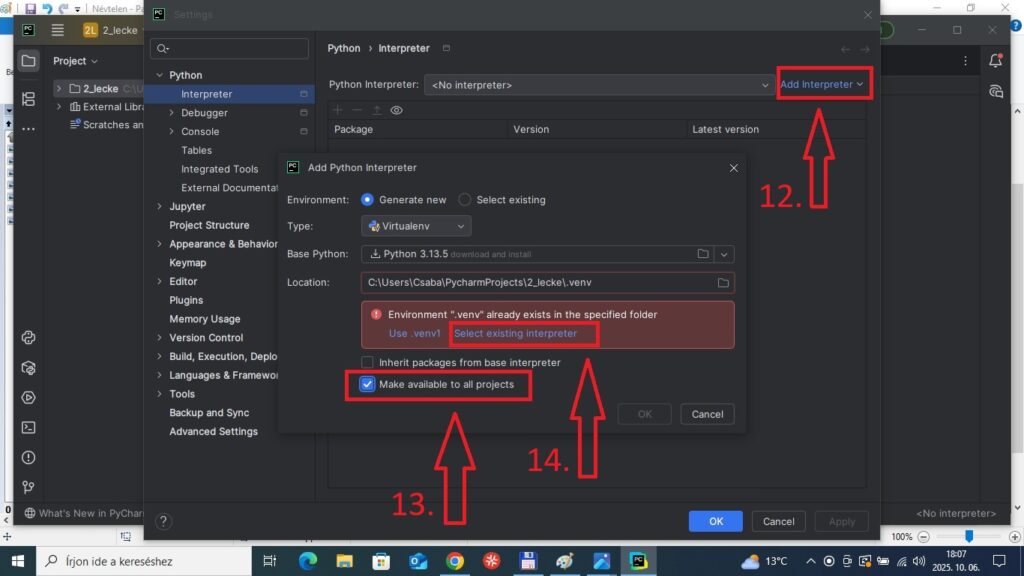Viewport: 1024px width, 576px height.
Task: Select the Select existing radio button
Action: tap(465, 200)
